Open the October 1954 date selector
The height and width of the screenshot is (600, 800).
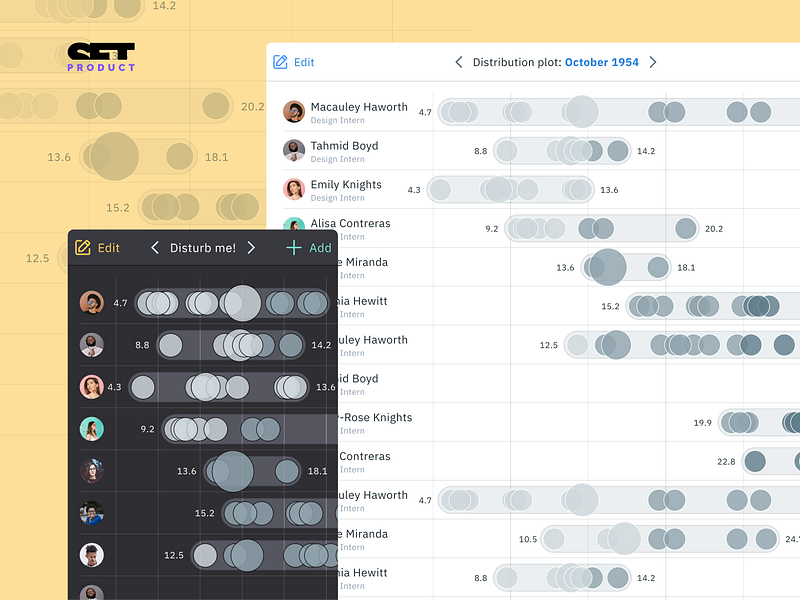coord(602,62)
